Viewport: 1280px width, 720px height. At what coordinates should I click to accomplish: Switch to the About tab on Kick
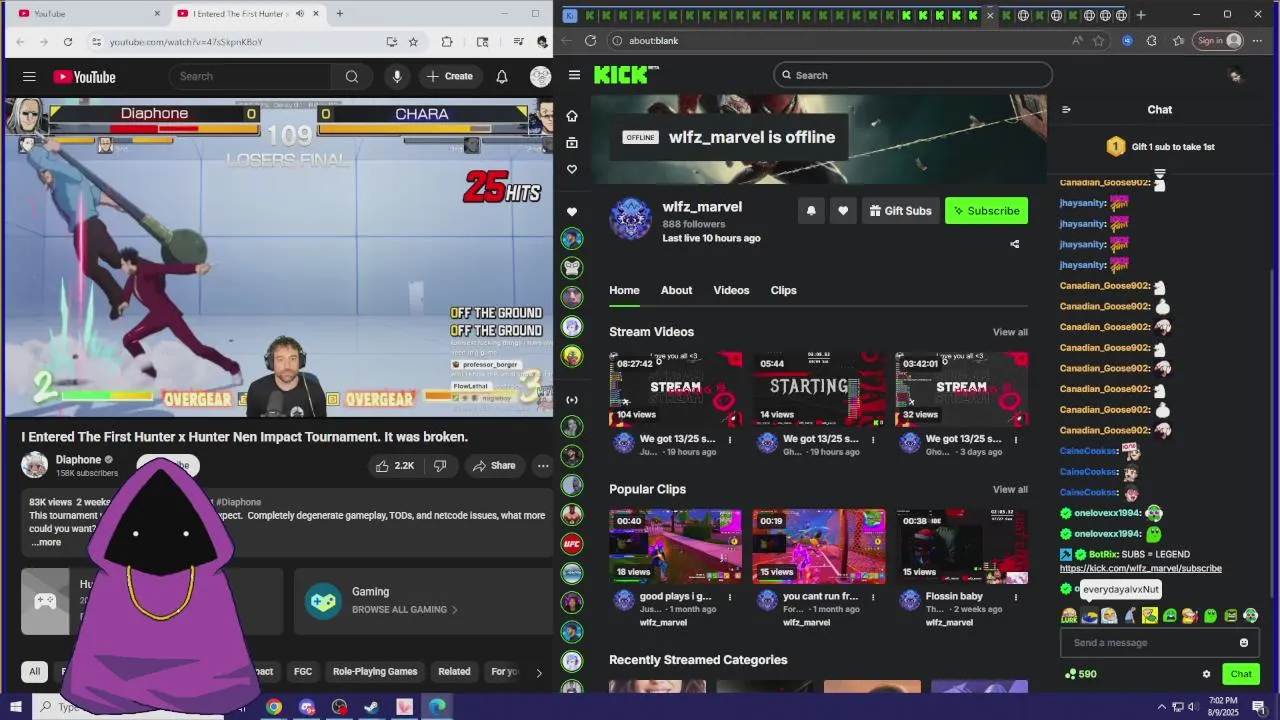click(x=676, y=290)
